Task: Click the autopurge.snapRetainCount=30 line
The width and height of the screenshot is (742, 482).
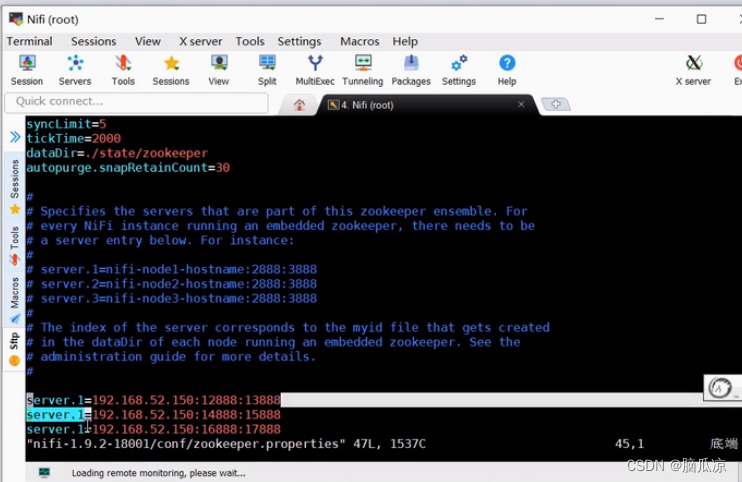Action: coord(128,167)
